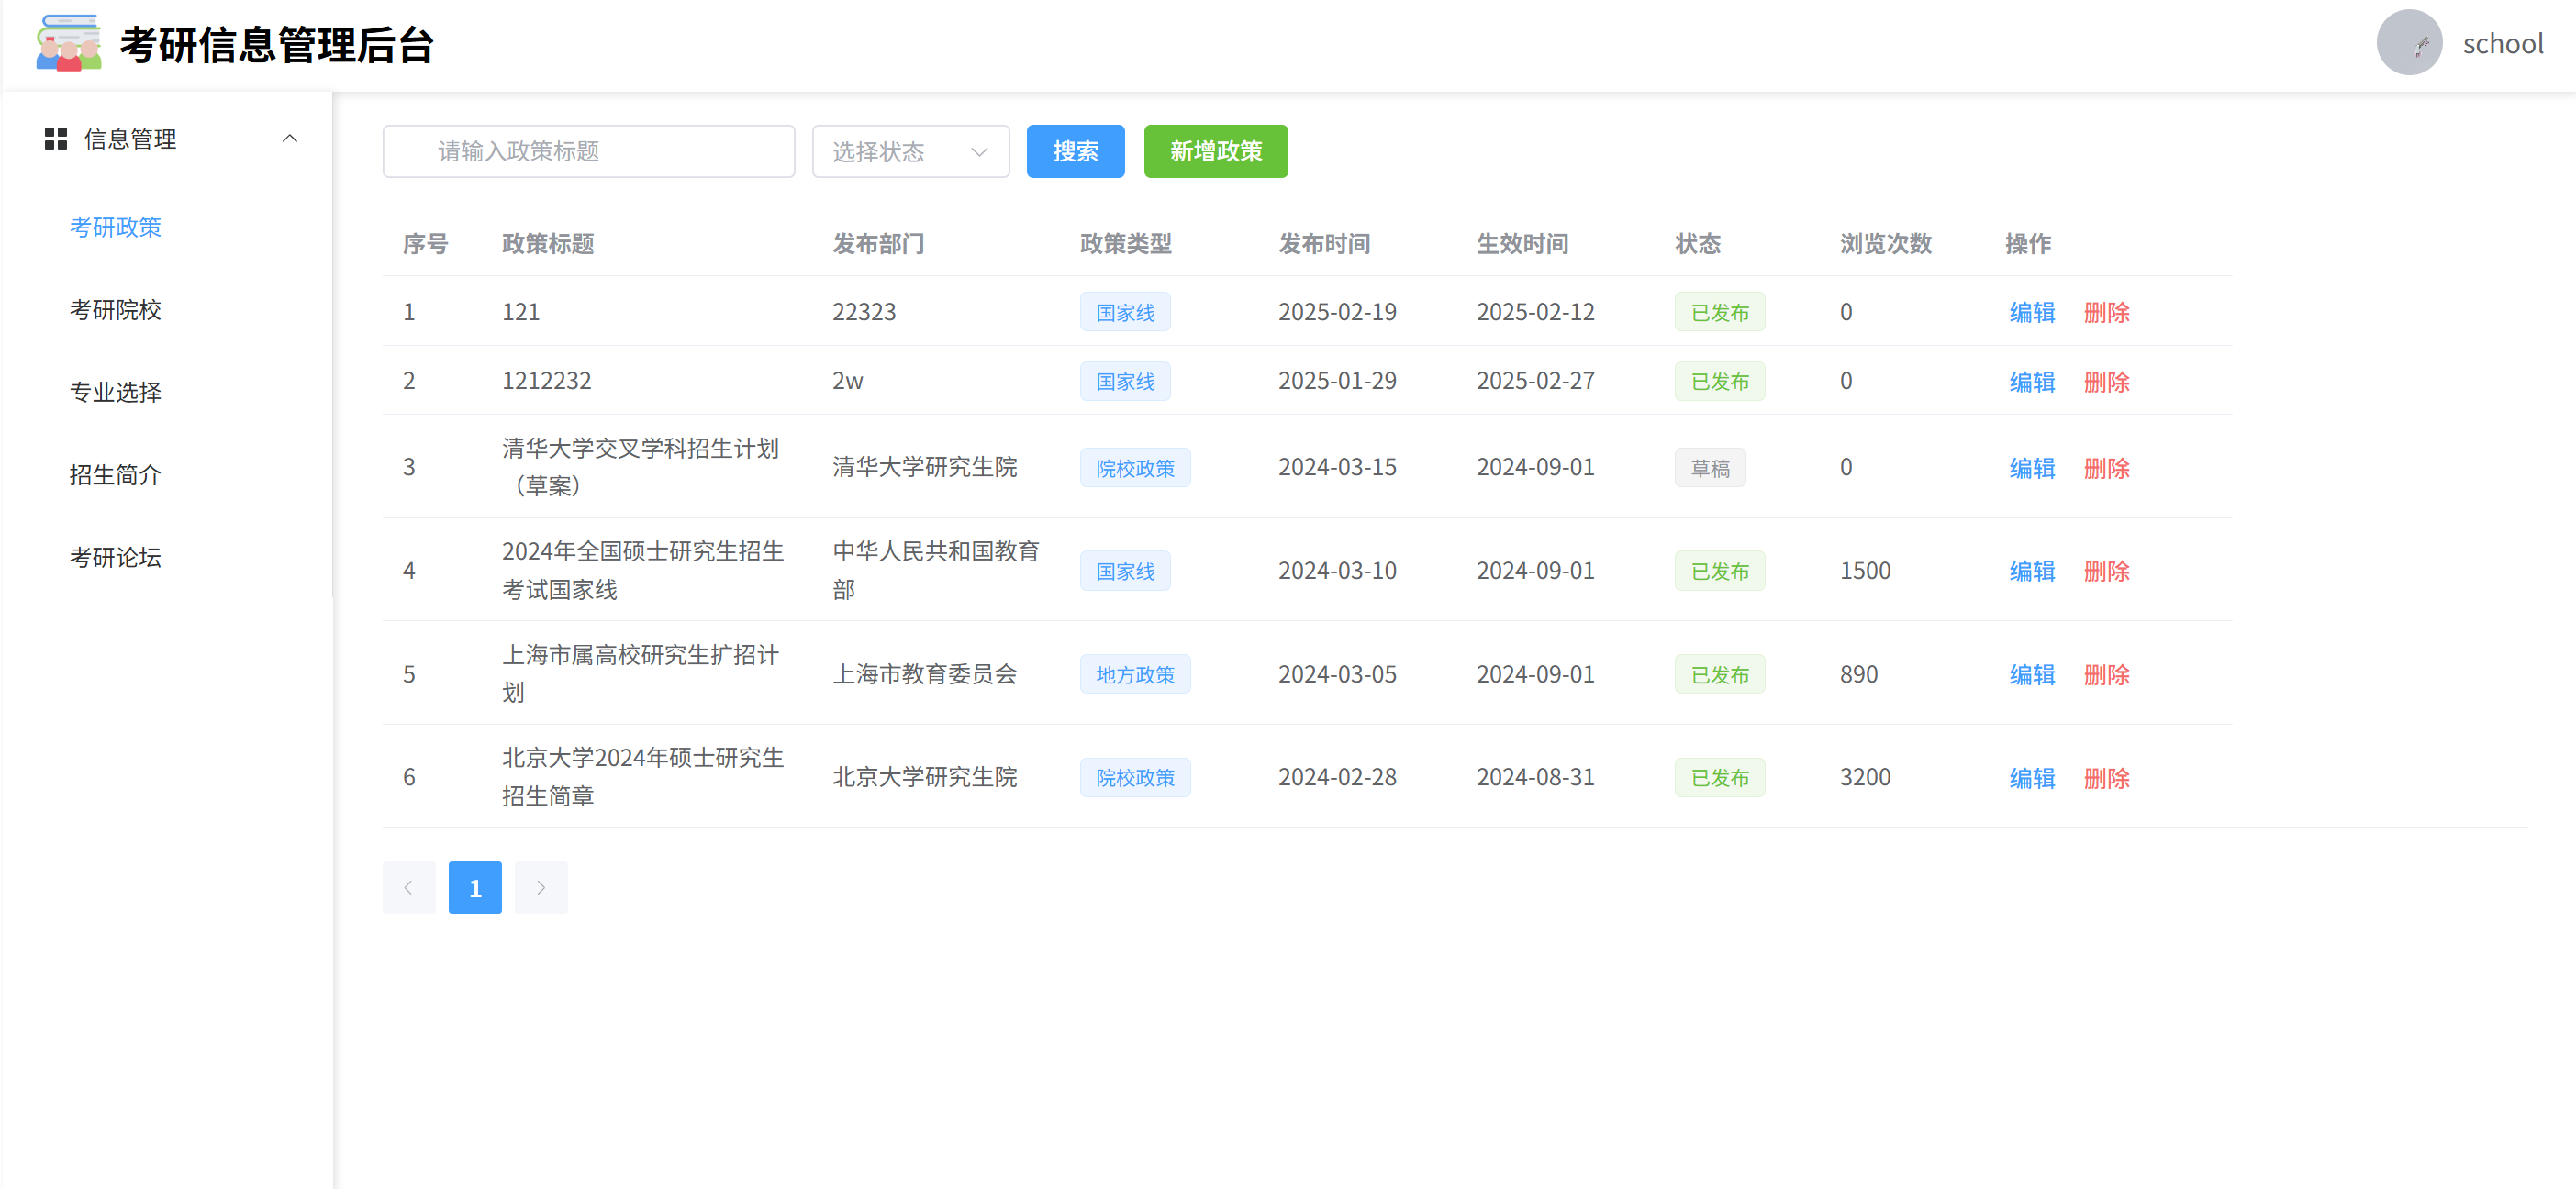Image resolution: width=2576 pixels, height=1189 pixels.
Task: Open the 专业选择 menu item
Action: tap(116, 392)
